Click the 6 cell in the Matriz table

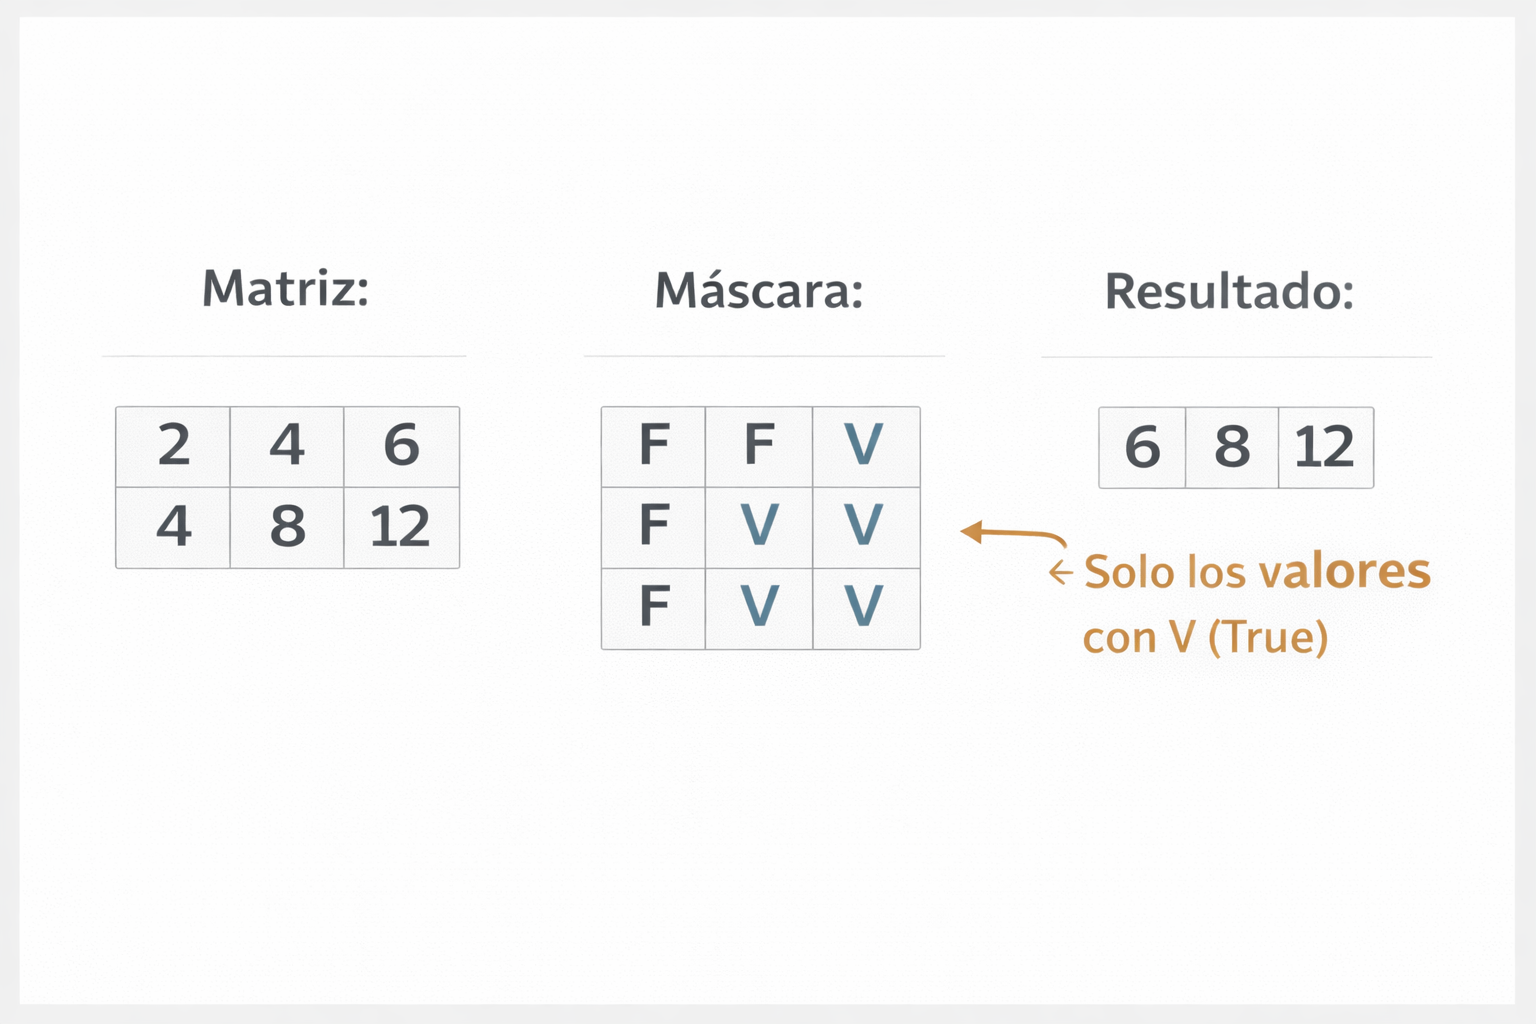[401, 446]
